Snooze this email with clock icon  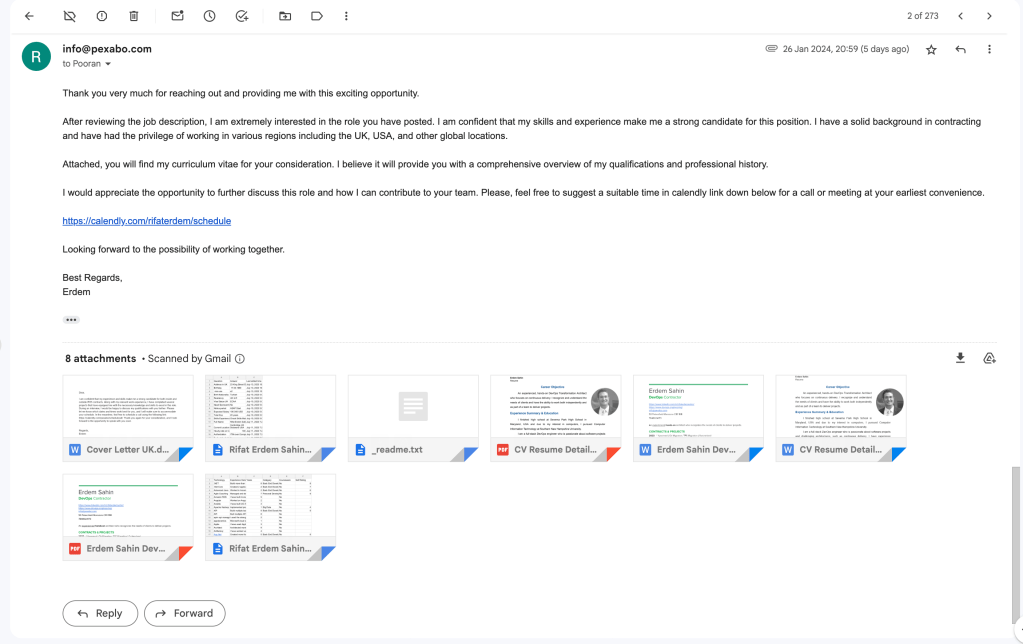tap(209, 16)
